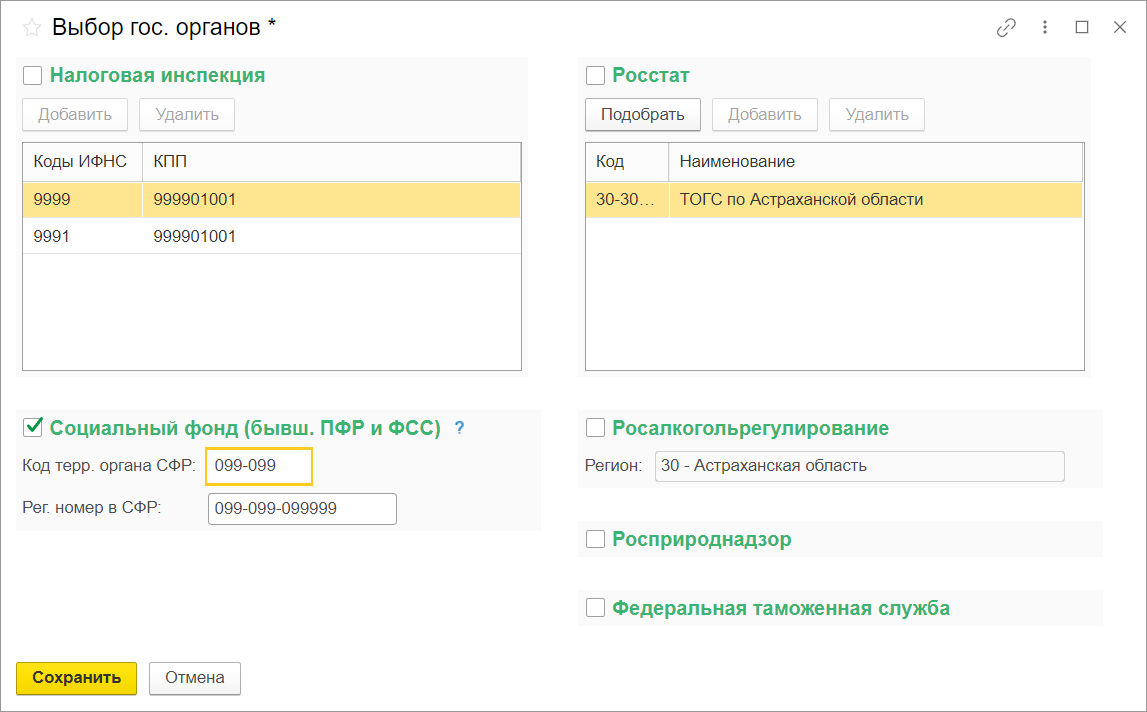
Task: Open the three-dot more menu
Action: point(1045,28)
